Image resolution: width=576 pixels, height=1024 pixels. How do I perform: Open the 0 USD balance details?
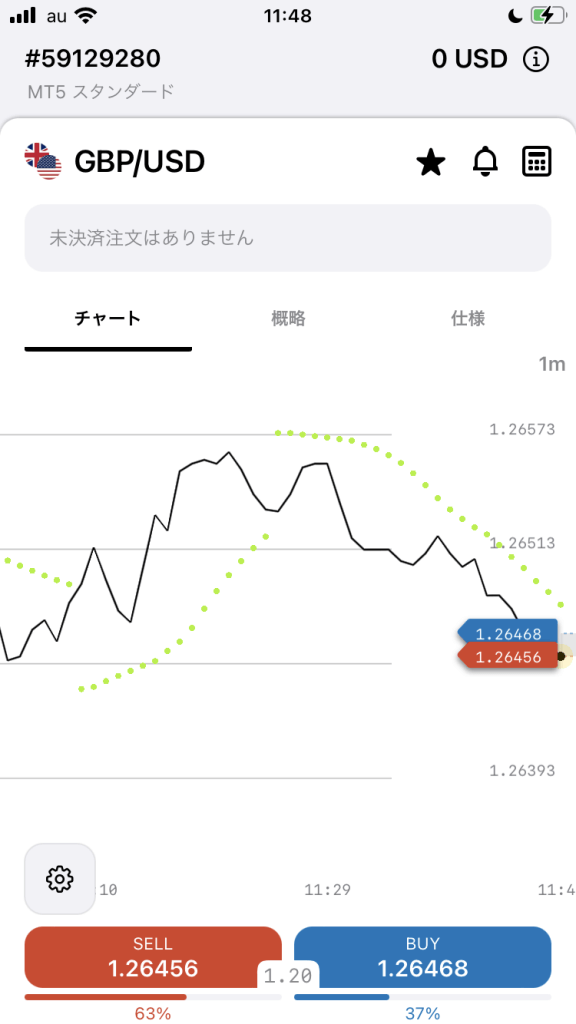click(x=469, y=59)
